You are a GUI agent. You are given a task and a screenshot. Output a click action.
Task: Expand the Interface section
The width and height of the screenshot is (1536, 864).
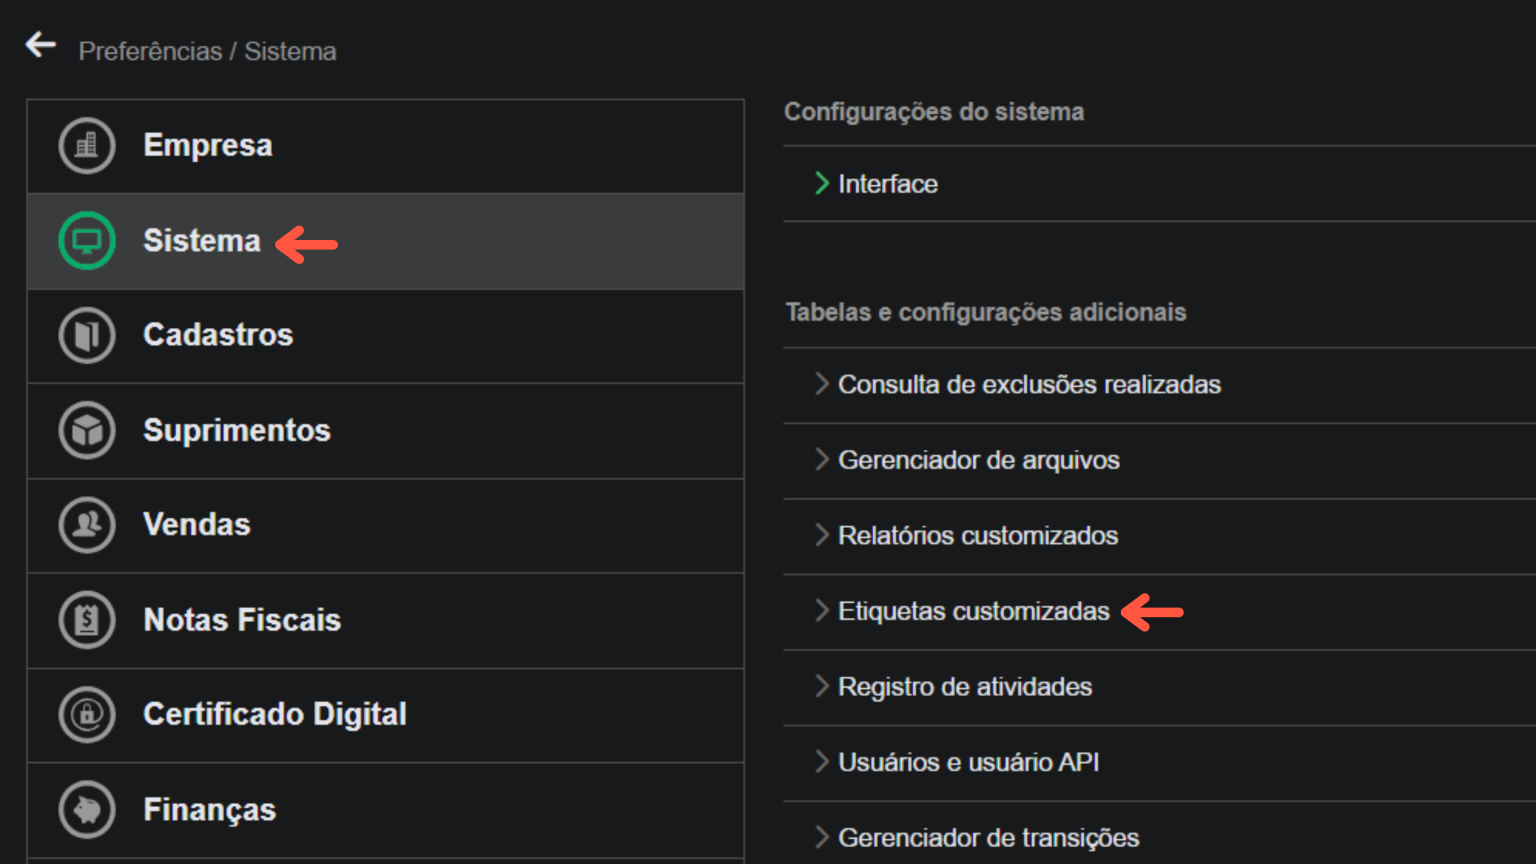[888, 184]
